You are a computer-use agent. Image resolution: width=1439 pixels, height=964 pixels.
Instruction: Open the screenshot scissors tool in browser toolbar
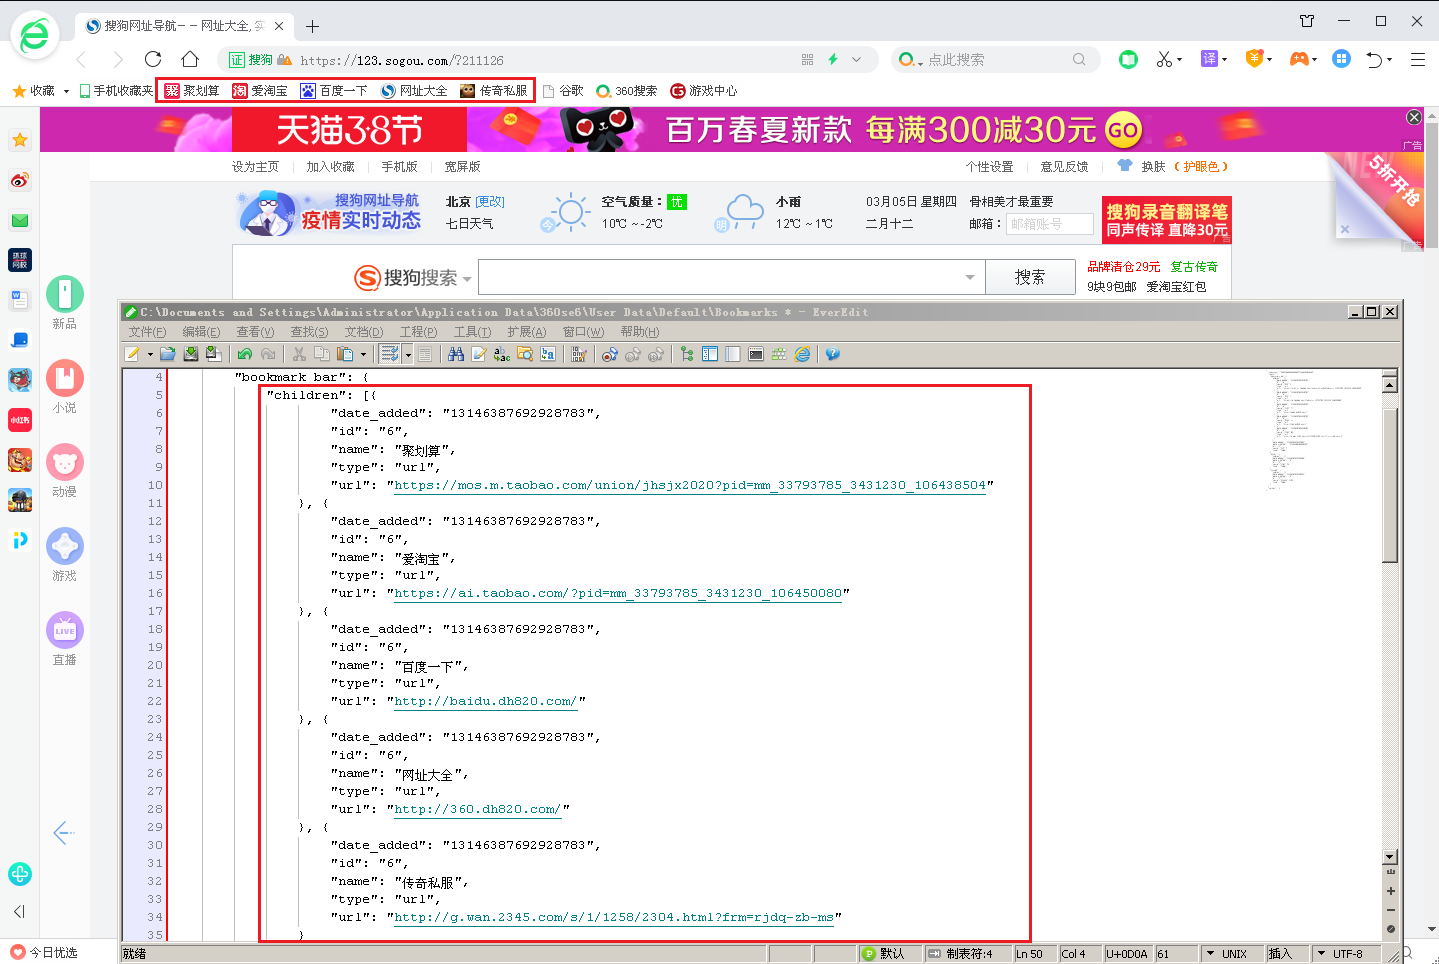coord(1164,60)
